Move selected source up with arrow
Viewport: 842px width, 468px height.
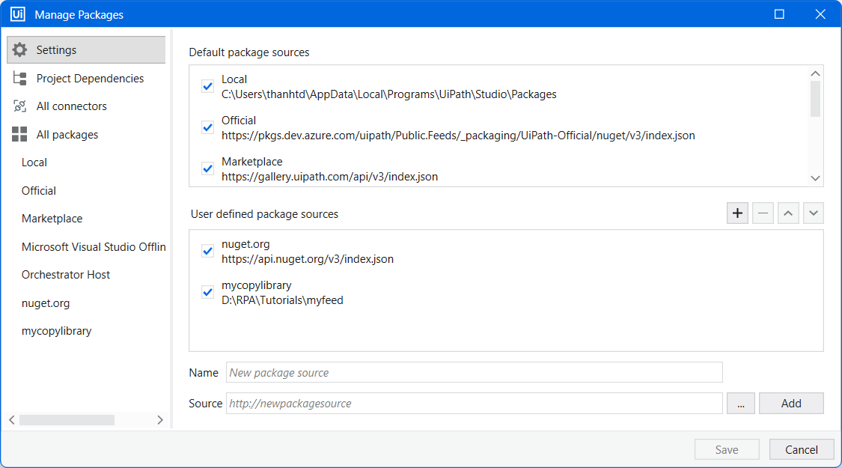788,213
